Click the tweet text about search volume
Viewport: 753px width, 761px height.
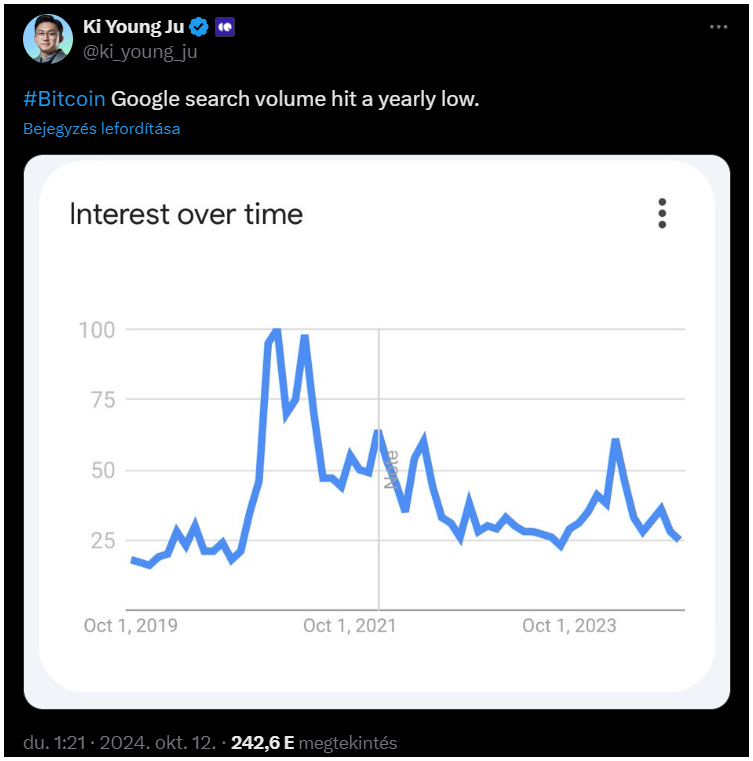tap(295, 99)
